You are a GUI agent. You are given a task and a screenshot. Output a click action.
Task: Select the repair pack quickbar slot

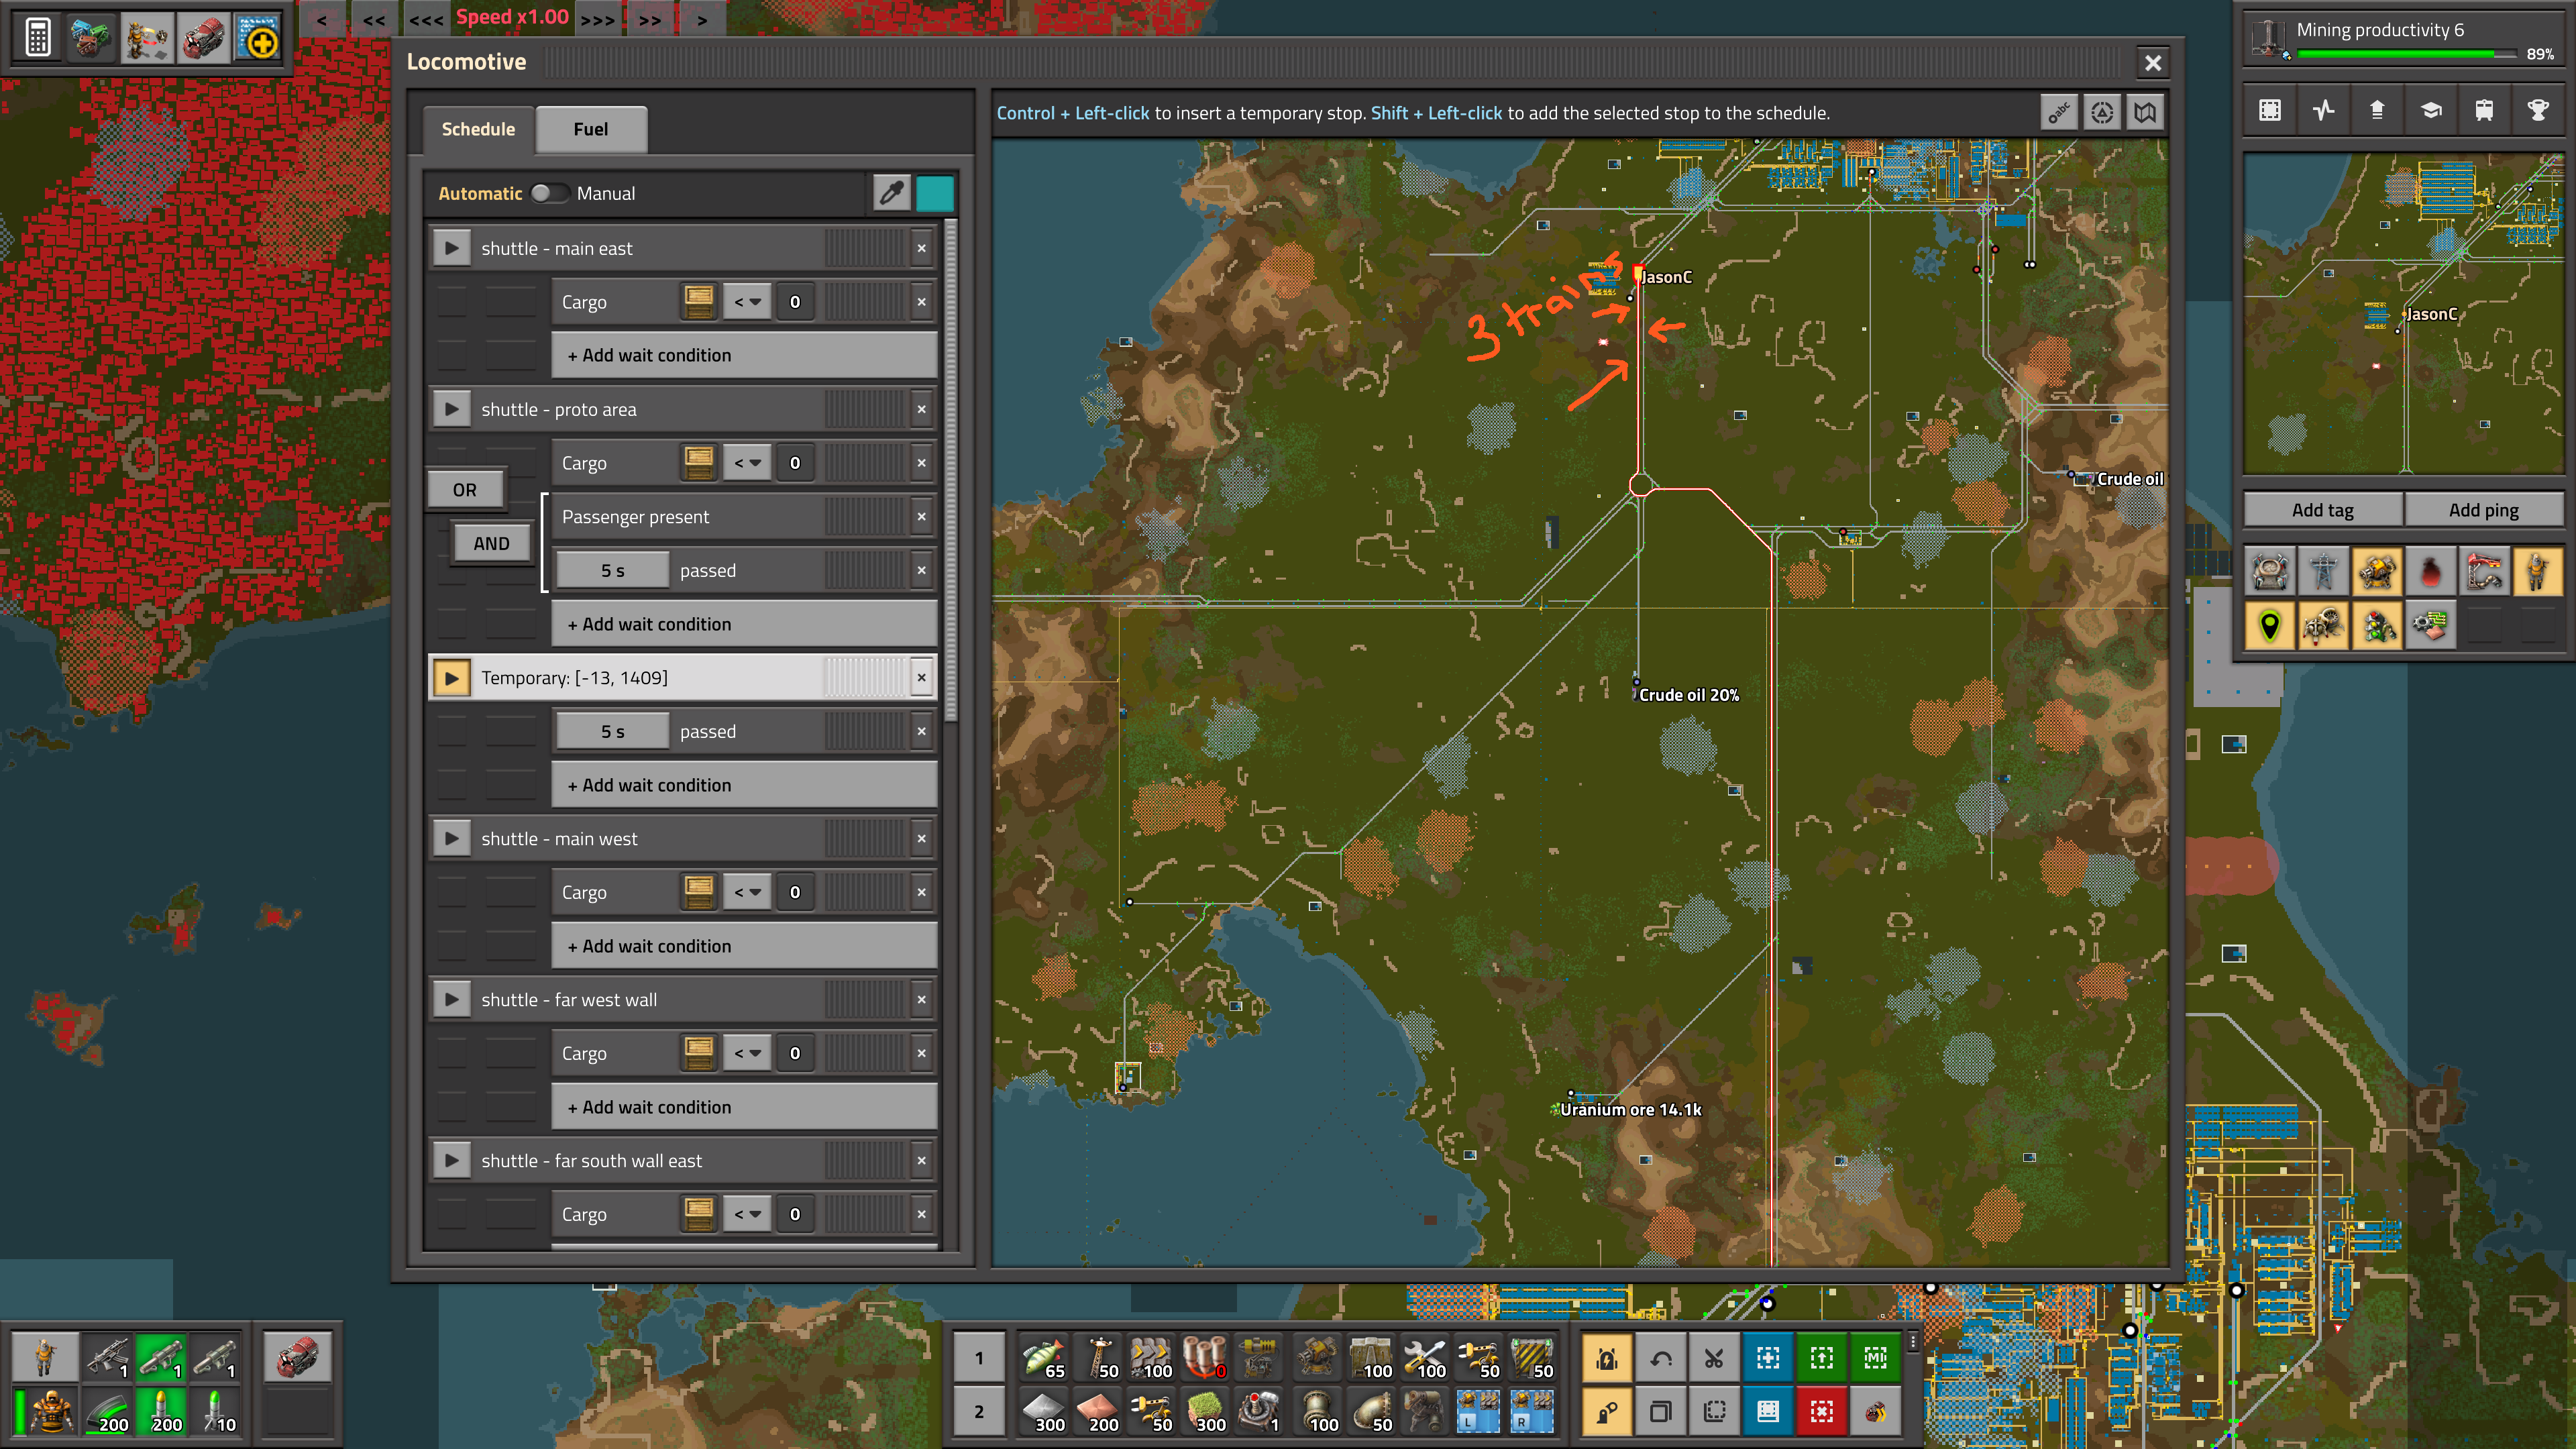pyautogui.click(x=1424, y=1357)
